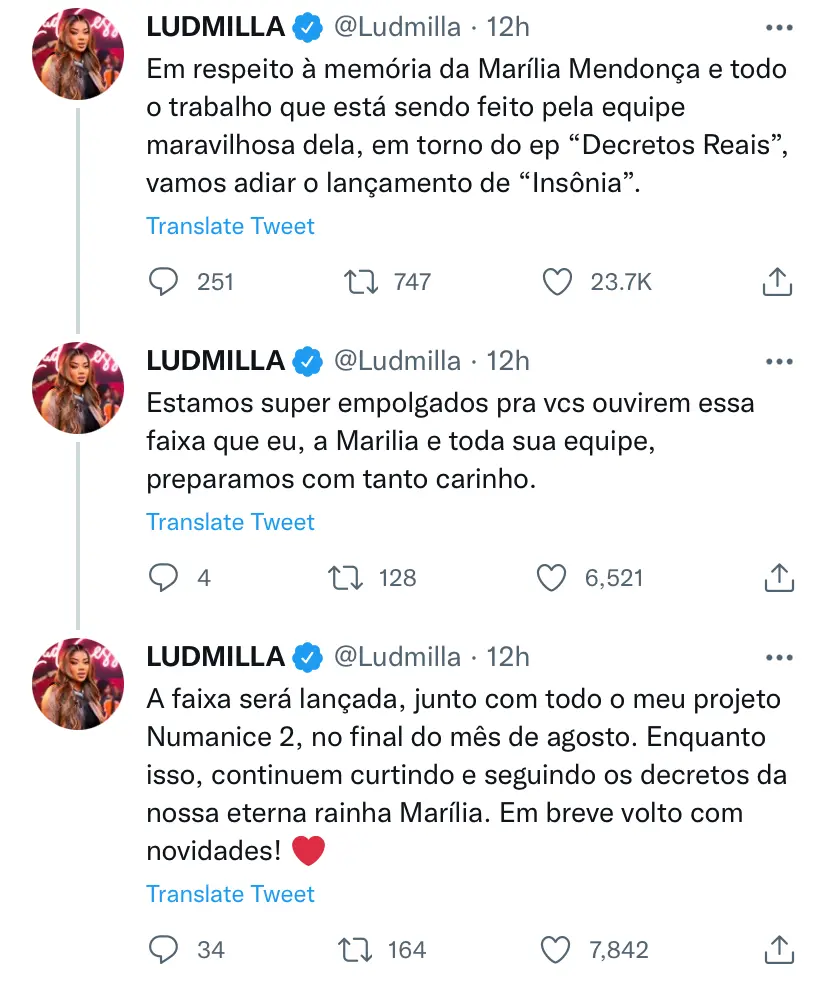The height and width of the screenshot is (985, 828).
Task: Open the share icon on the bottom tweet
Action: 779,949
